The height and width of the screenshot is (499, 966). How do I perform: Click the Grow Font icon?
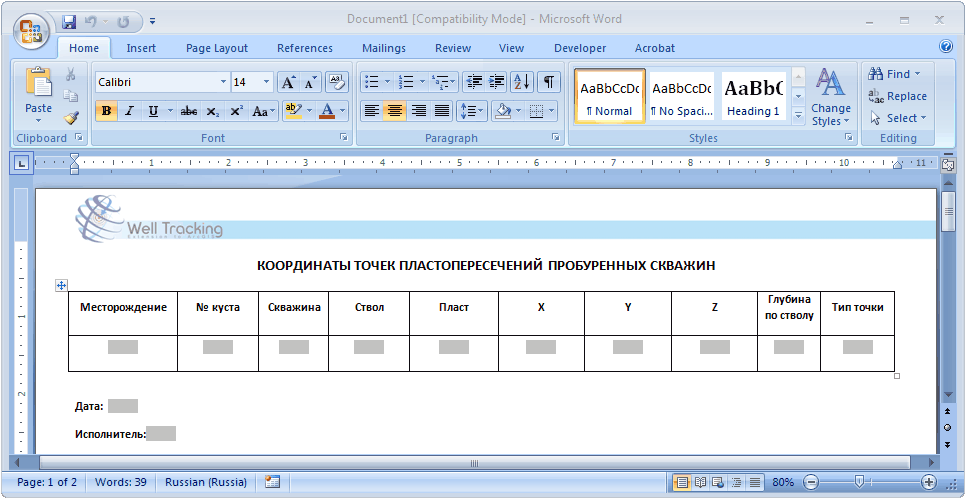click(x=287, y=82)
